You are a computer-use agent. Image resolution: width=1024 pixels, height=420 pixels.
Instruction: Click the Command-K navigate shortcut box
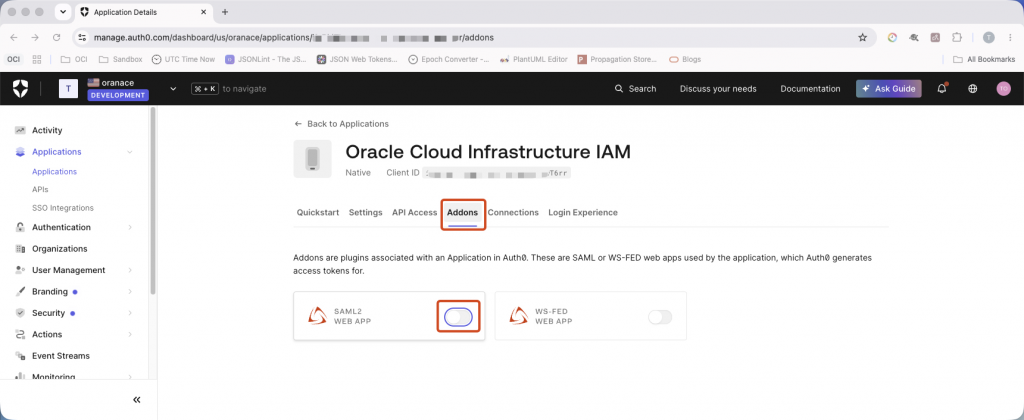click(204, 88)
